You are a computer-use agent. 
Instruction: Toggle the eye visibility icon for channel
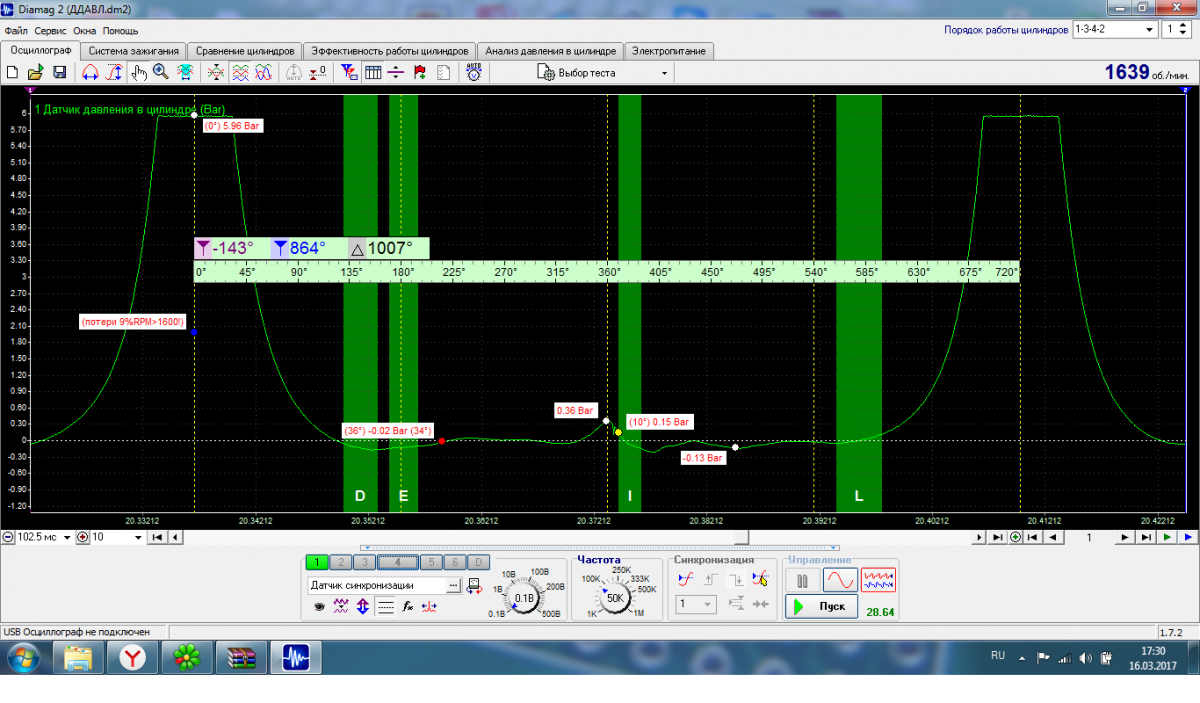click(x=319, y=606)
